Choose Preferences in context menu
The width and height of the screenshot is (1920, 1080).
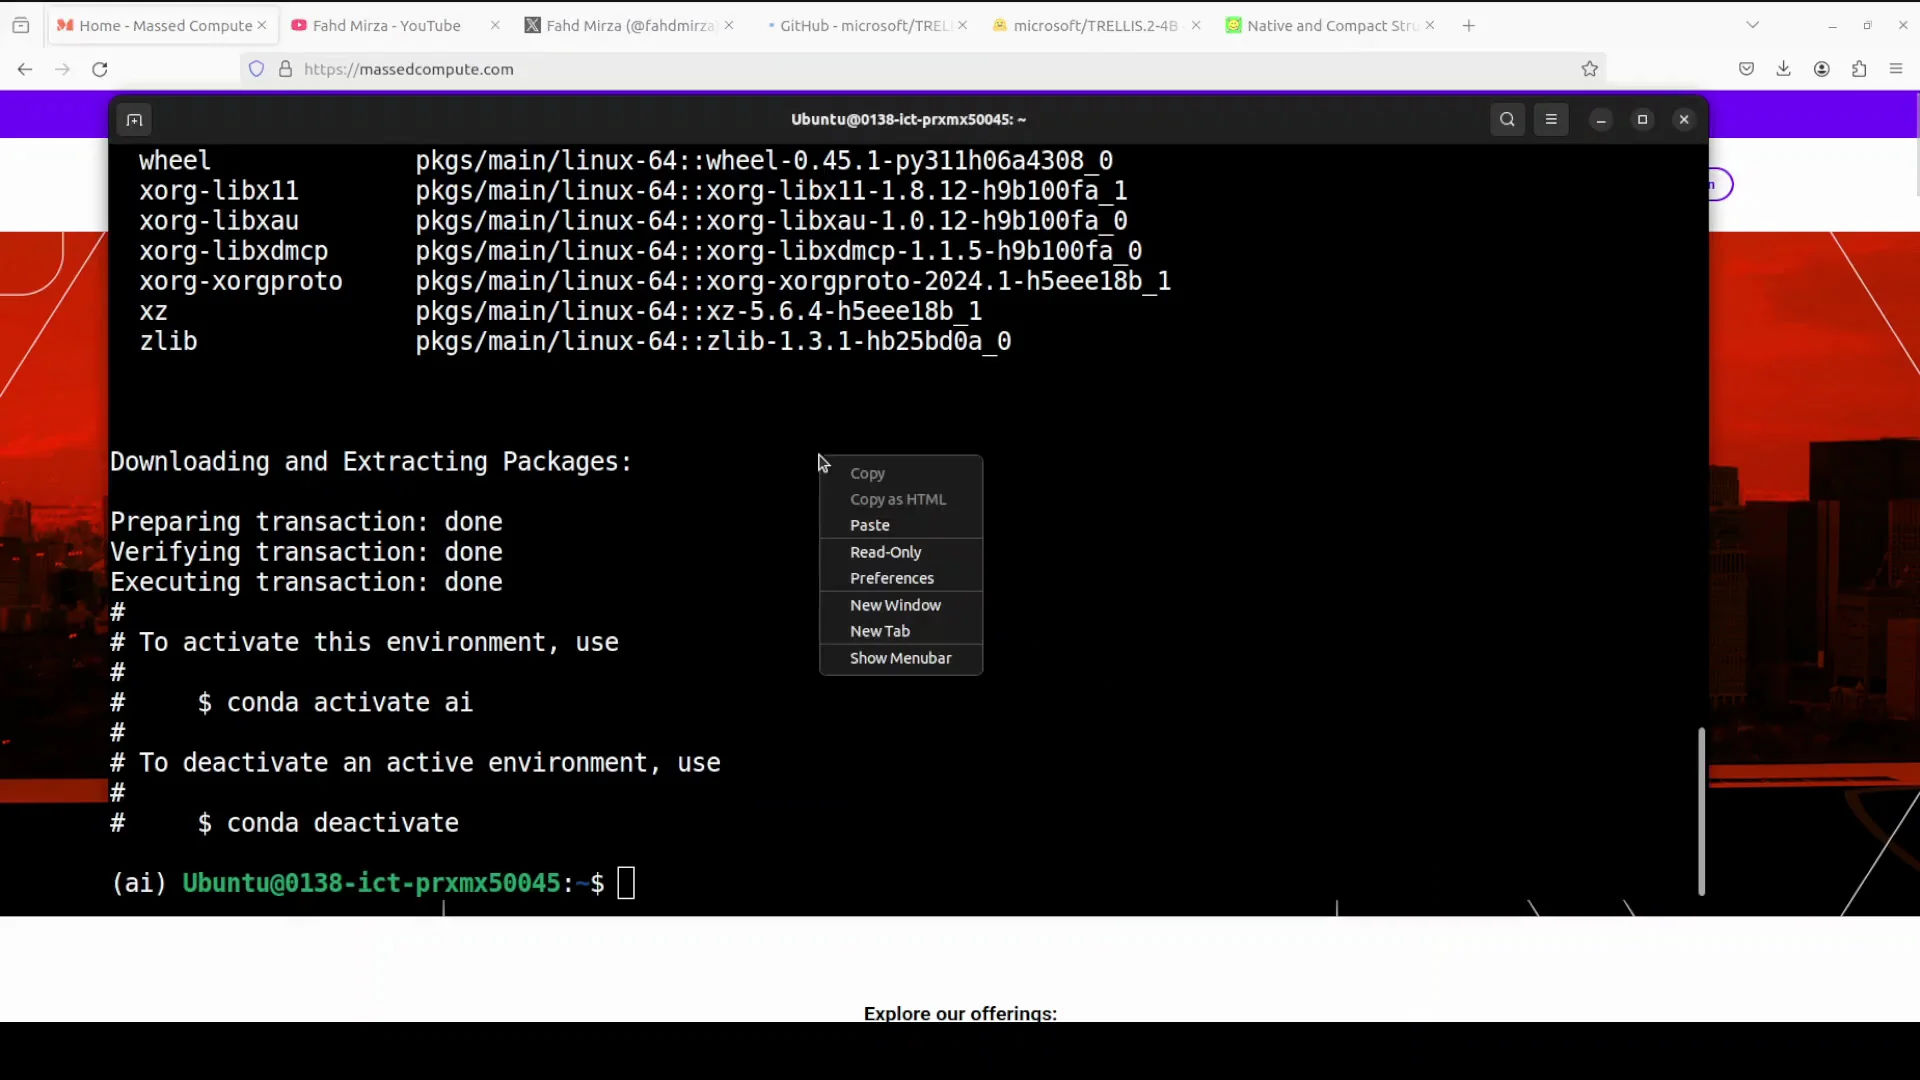click(891, 578)
